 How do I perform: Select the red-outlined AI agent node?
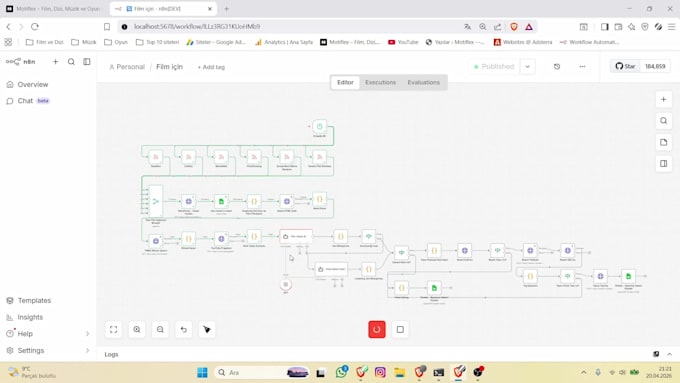(x=296, y=236)
